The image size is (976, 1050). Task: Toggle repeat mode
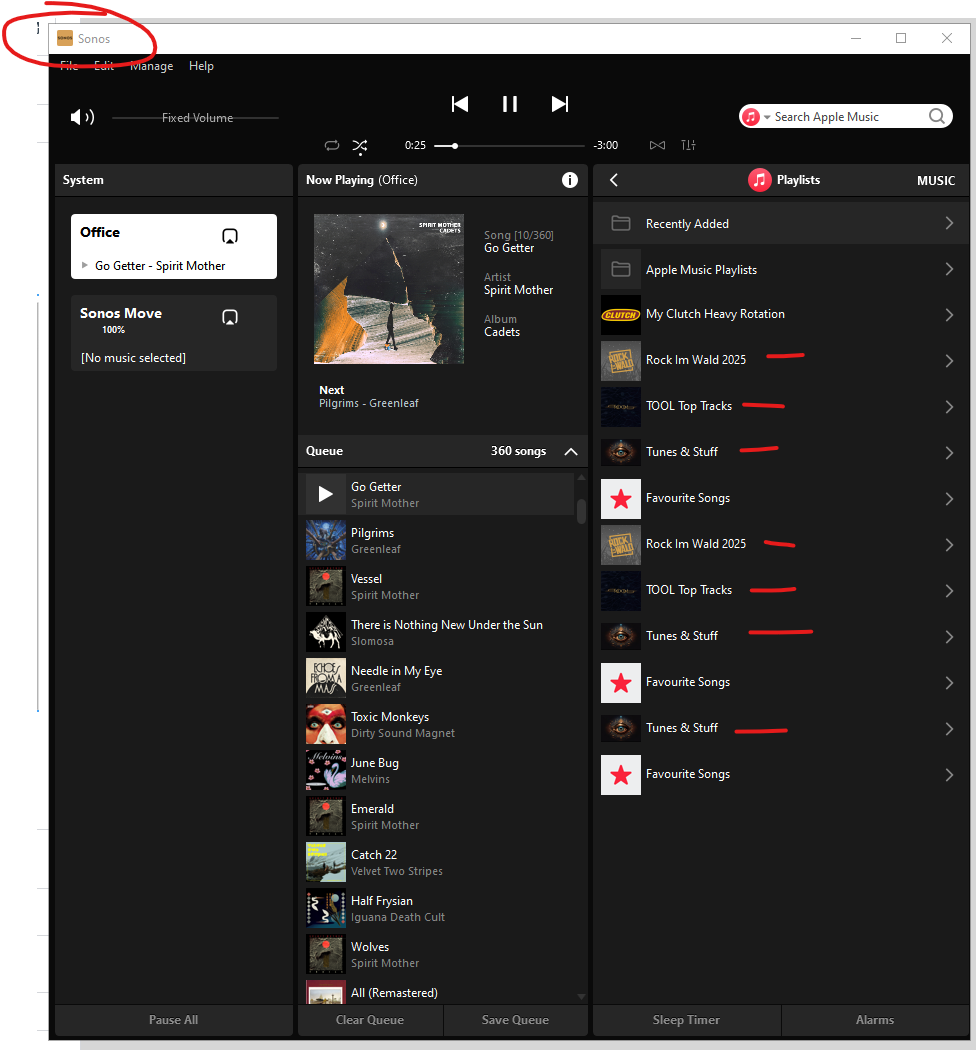pyautogui.click(x=332, y=145)
